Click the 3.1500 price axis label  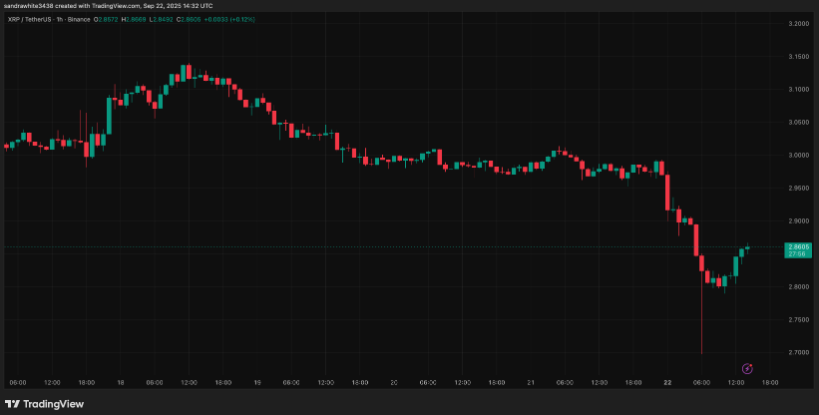point(797,56)
